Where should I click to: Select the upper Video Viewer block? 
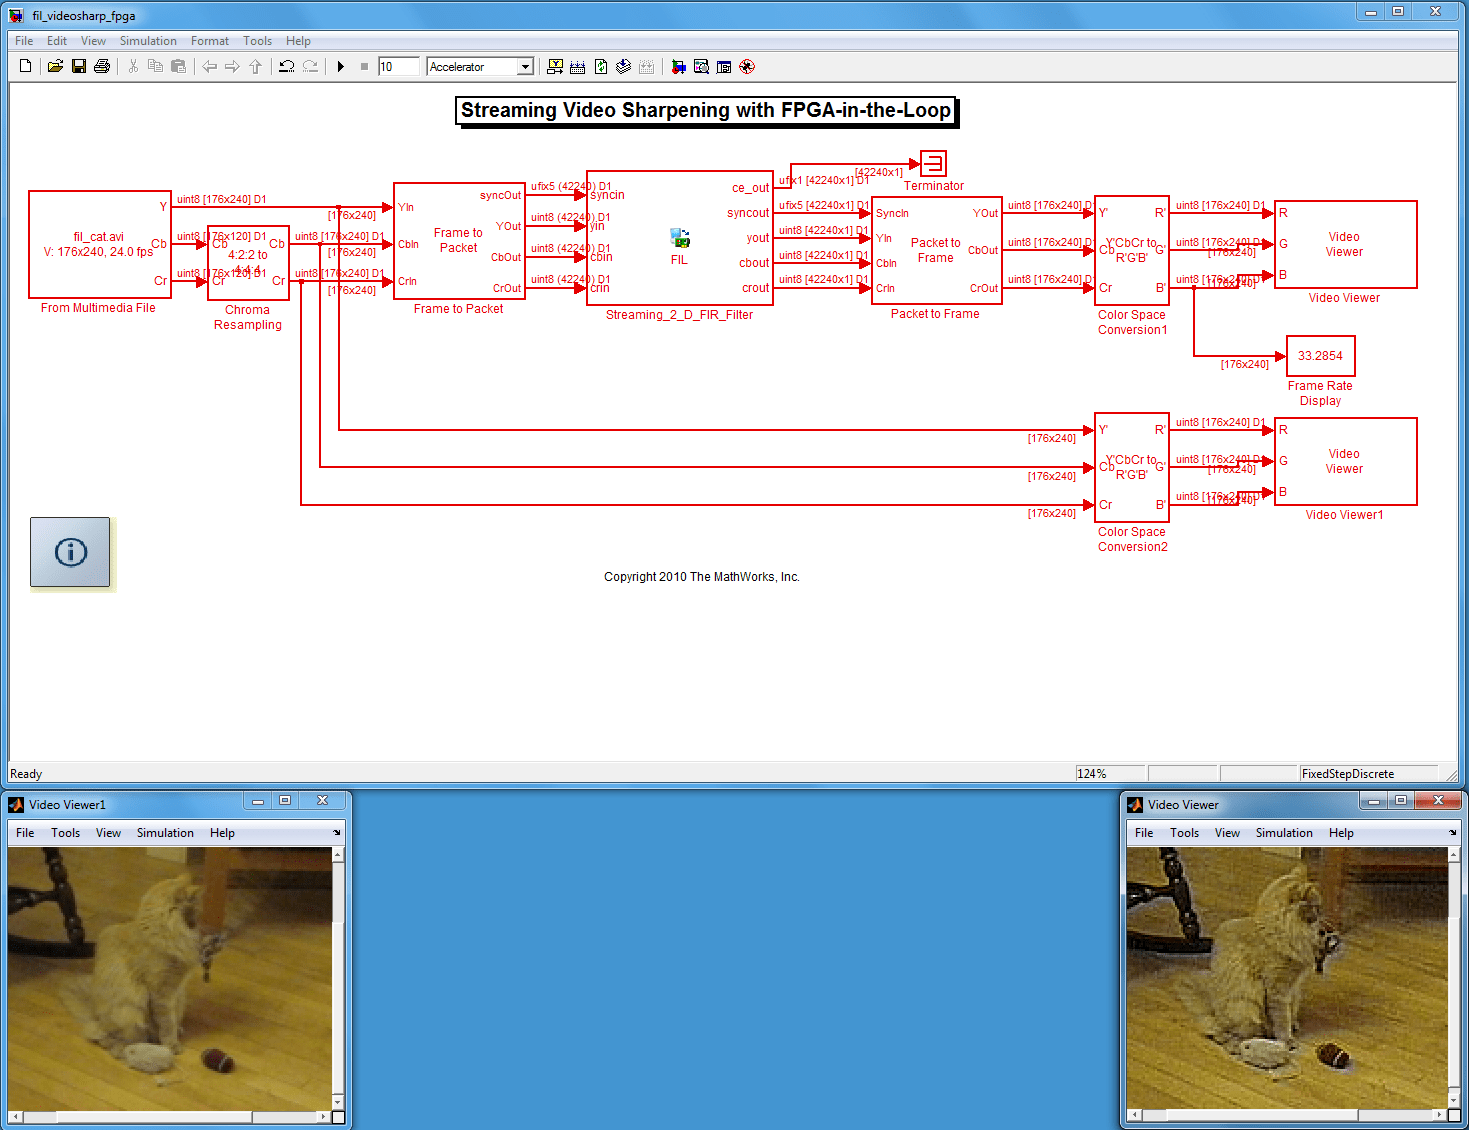[1346, 245]
